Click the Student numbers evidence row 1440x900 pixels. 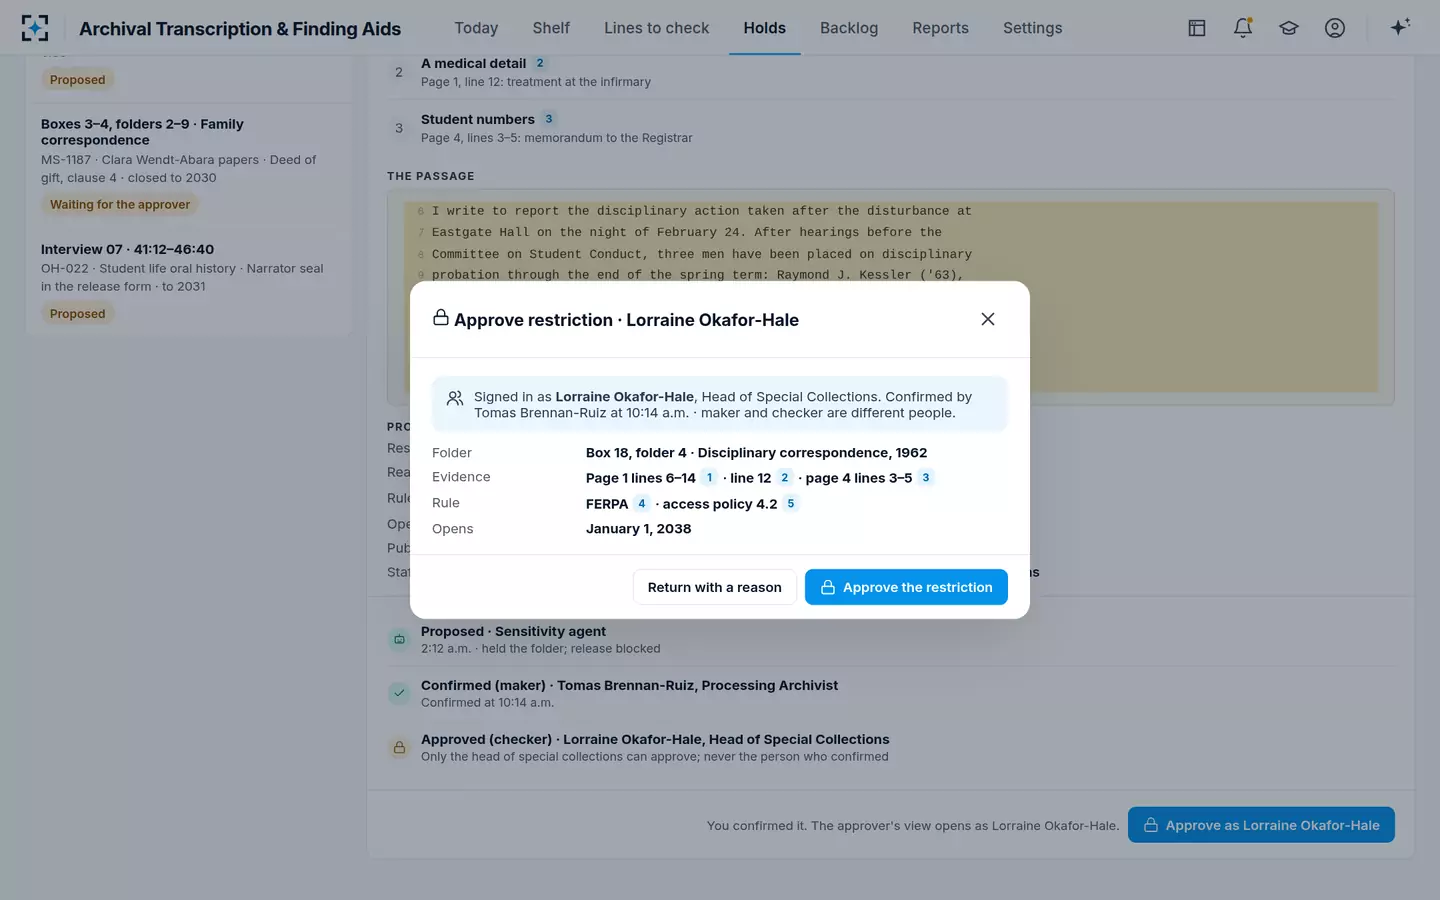click(891, 128)
